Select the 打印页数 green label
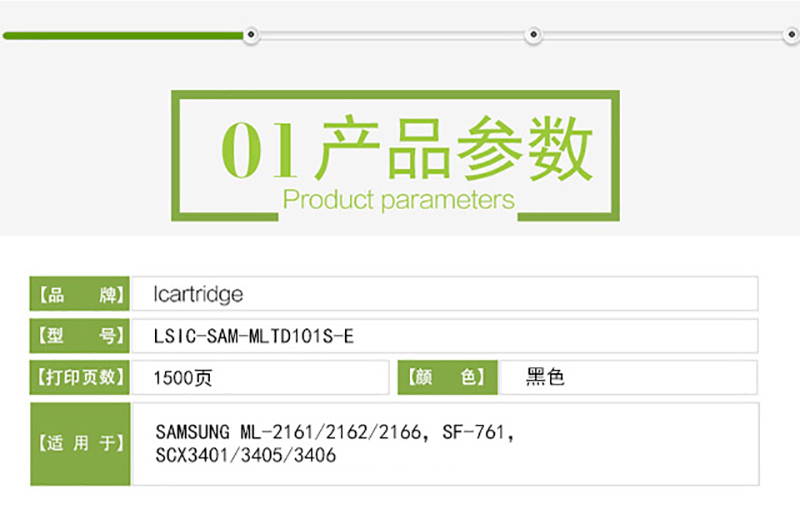The width and height of the screenshot is (800, 531). pos(80,377)
